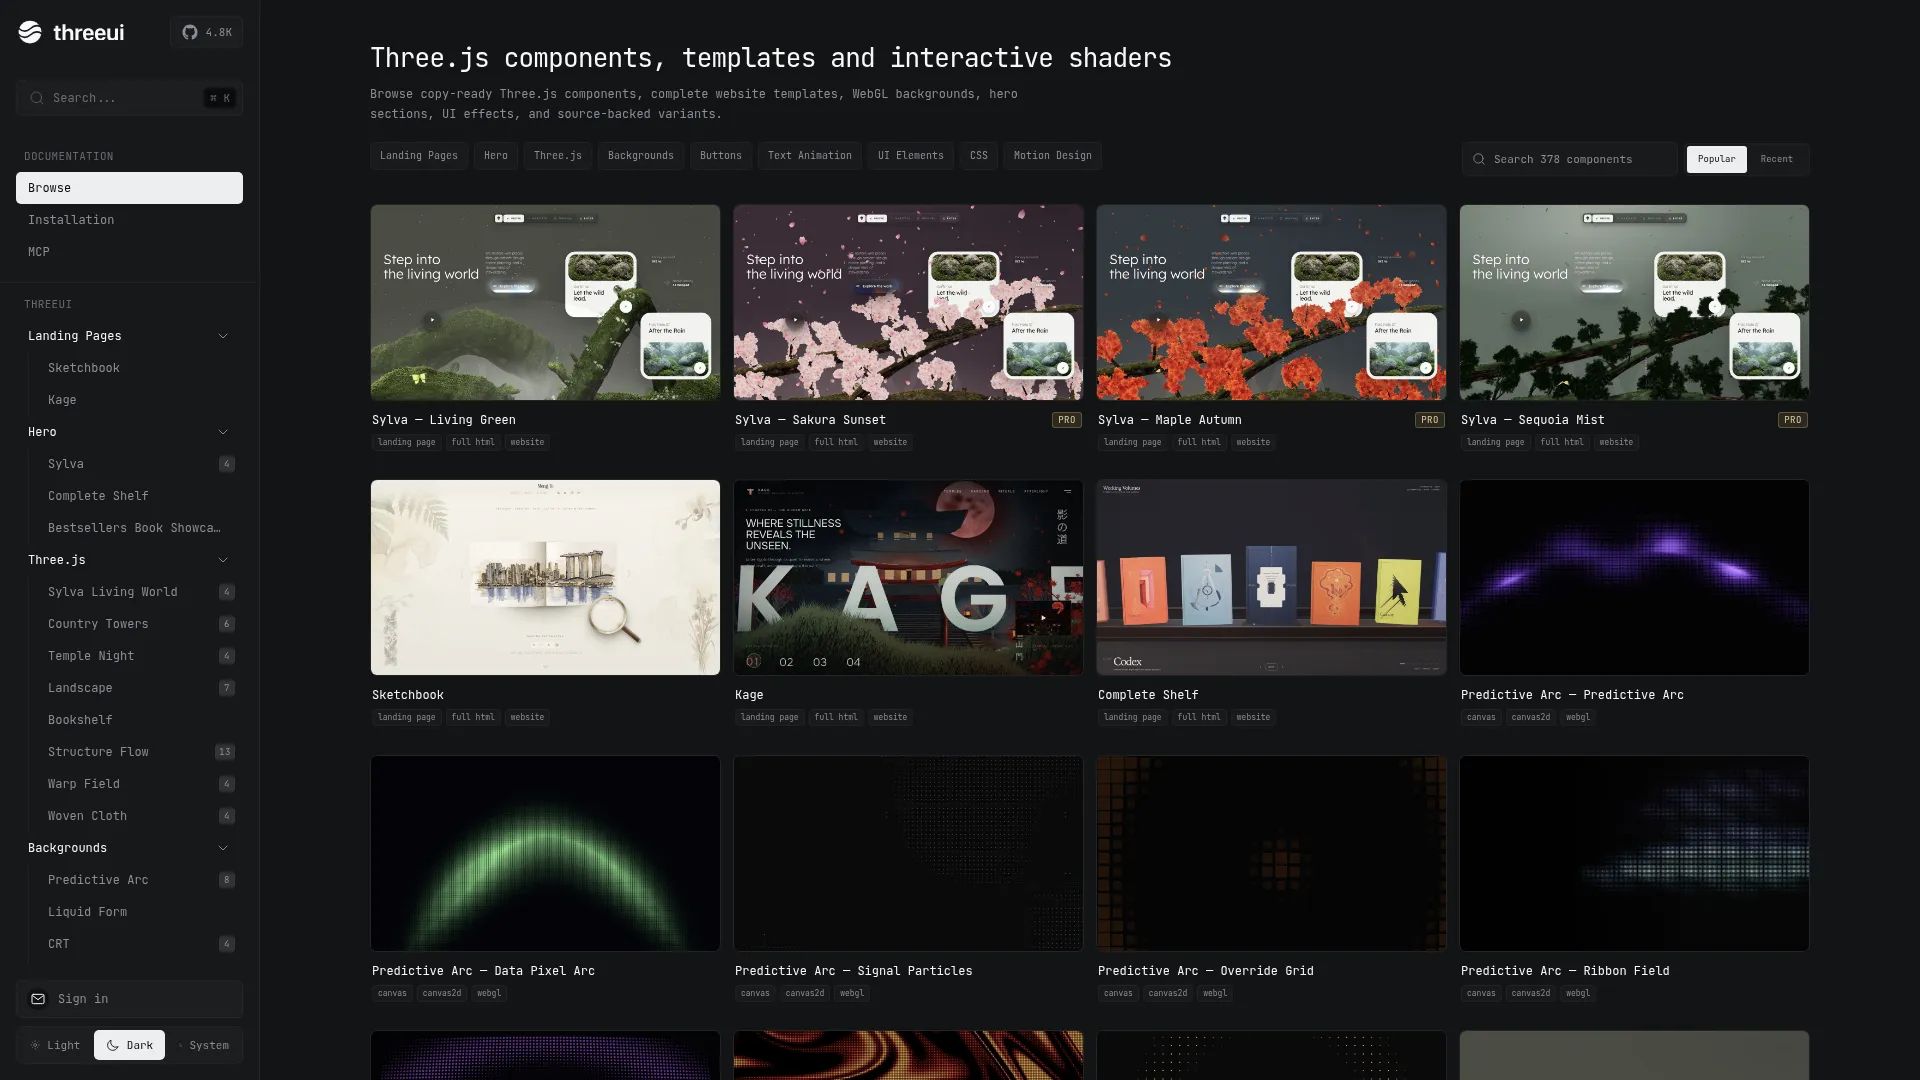Open the Browse documentation page

[129, 188]
